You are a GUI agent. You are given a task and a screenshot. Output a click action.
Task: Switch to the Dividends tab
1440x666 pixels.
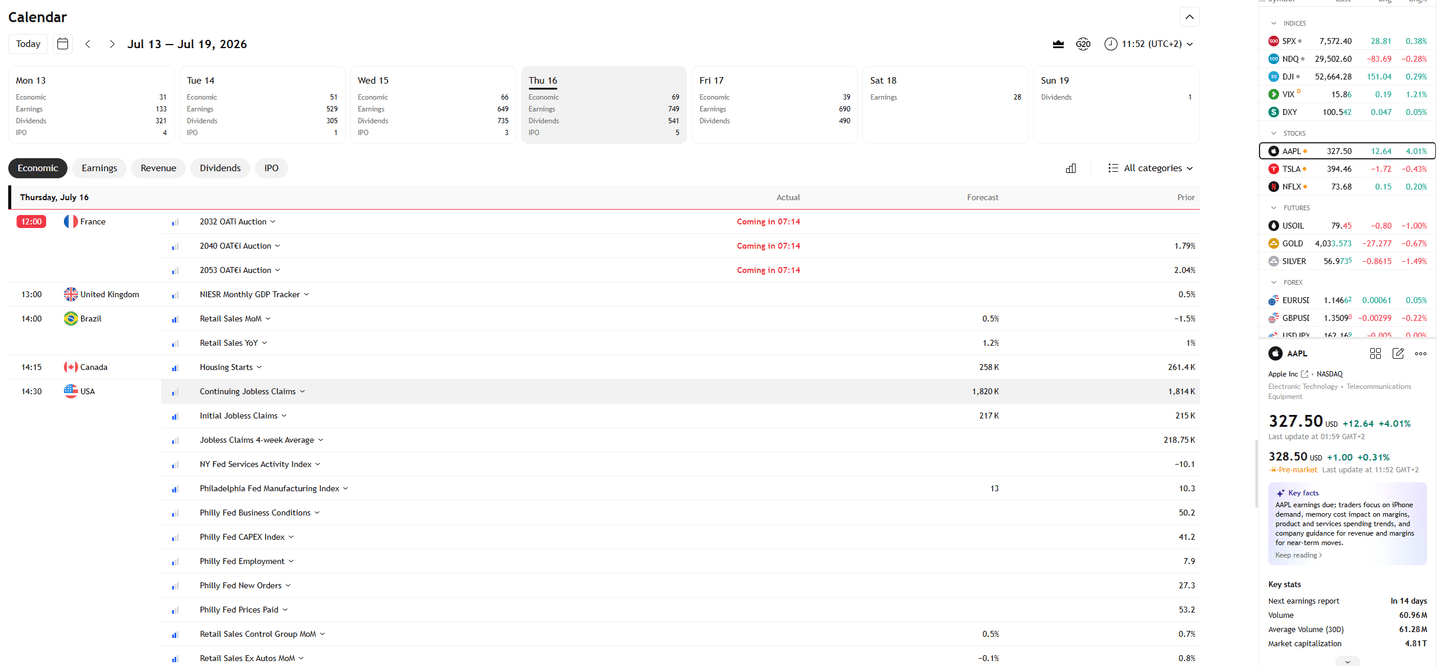pos(220,168)
